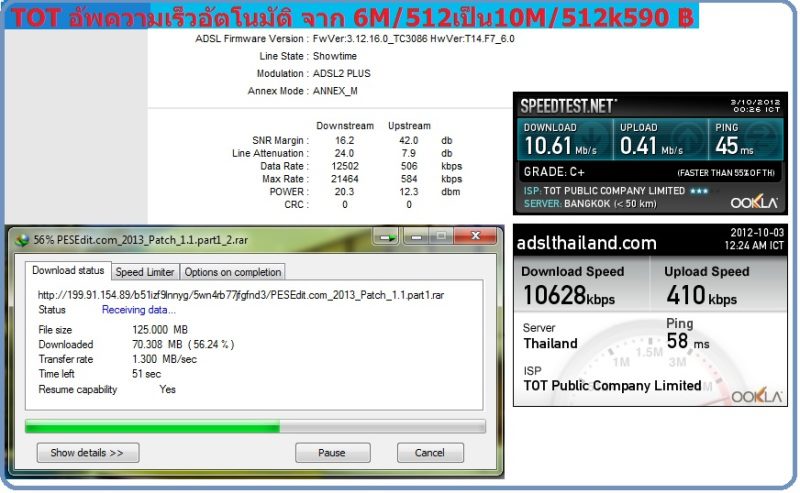The width and height of the screenshot is (800, 493).
Task: Click the Modulation value ADSL2 PLUS
Action: click(341, 73)
